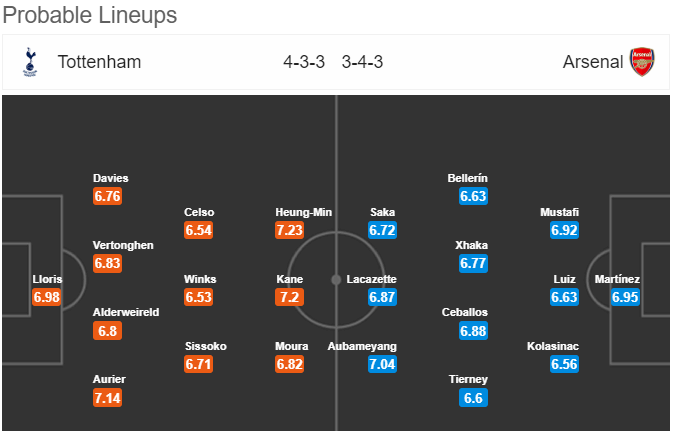Select Kane's 7.2 rating badge
The image size is (674, 431).
289,297
